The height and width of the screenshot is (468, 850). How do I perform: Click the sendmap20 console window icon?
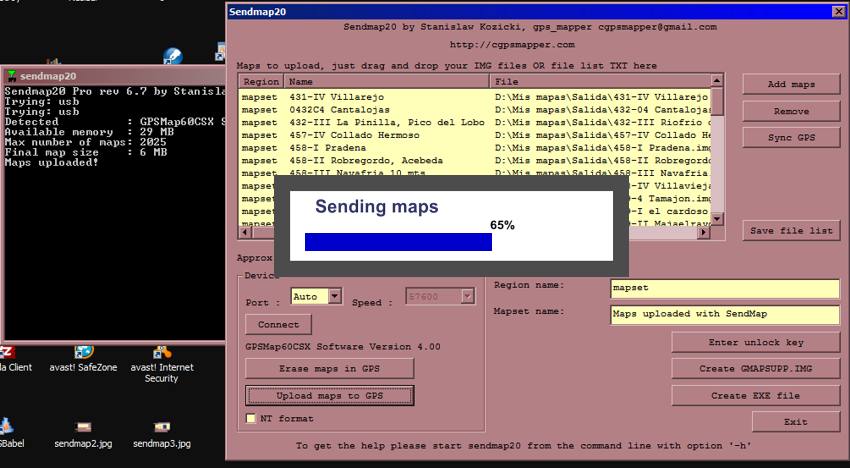click(x=11, y=76)
